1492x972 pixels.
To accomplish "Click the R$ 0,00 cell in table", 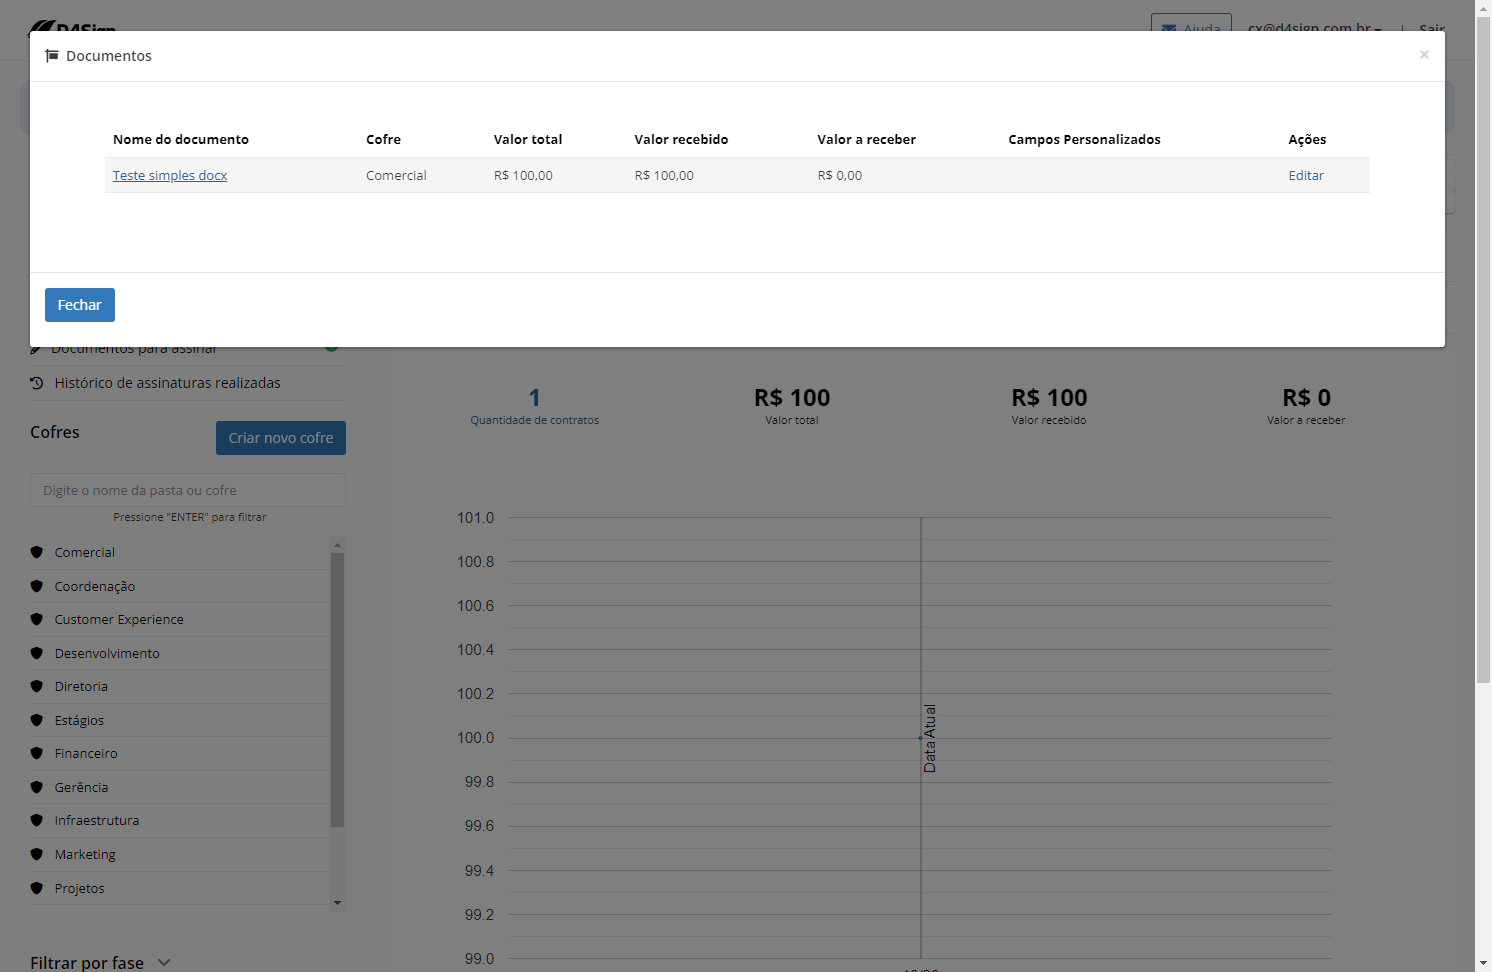I will [x=839, y=175].
